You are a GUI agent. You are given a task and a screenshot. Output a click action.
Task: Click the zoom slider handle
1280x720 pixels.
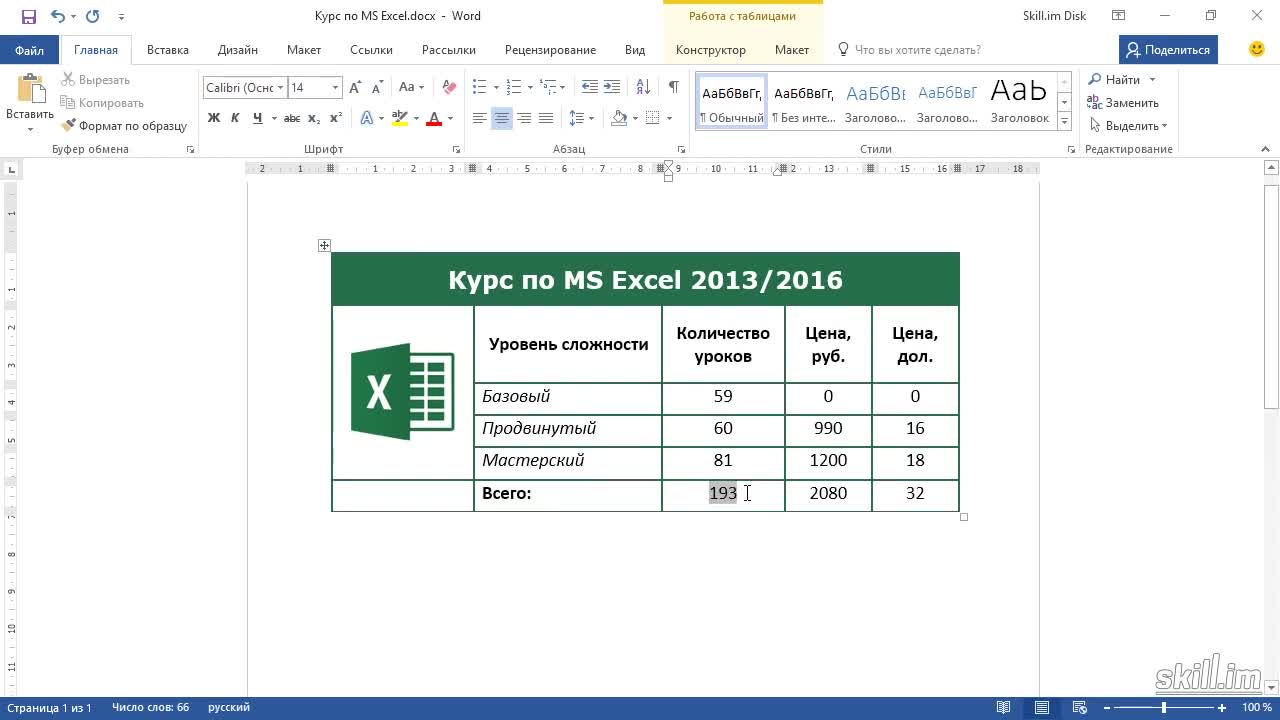pyautogui.click(x=1163, y=708)
